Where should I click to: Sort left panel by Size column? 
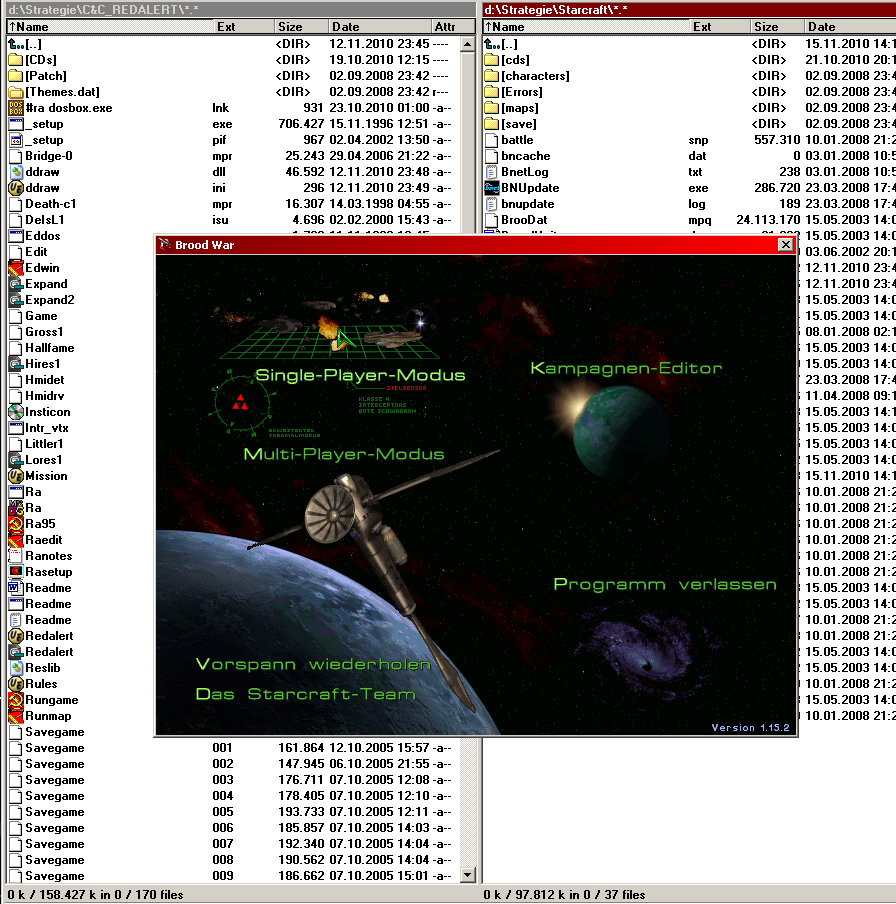pos(302,27)
